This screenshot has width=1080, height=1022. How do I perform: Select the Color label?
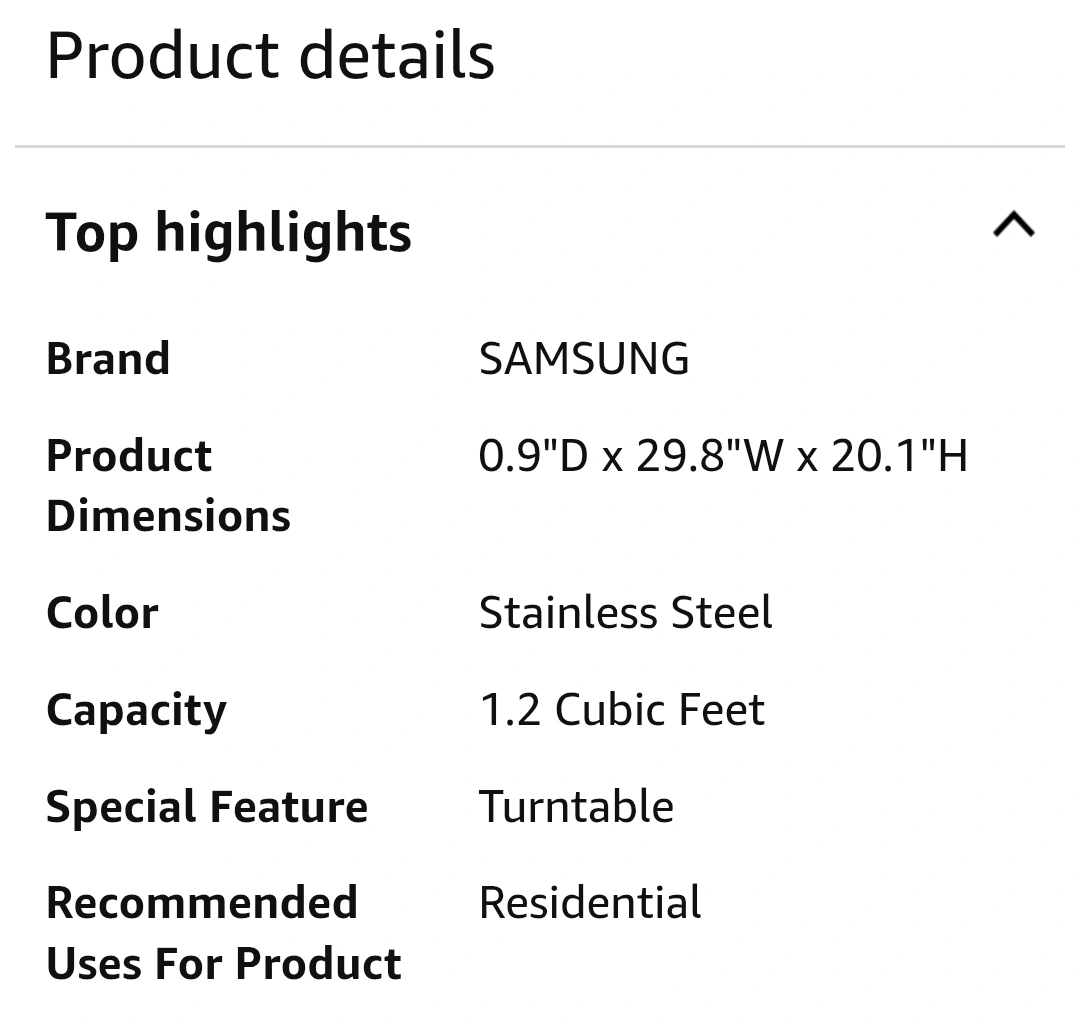point(103,613)
